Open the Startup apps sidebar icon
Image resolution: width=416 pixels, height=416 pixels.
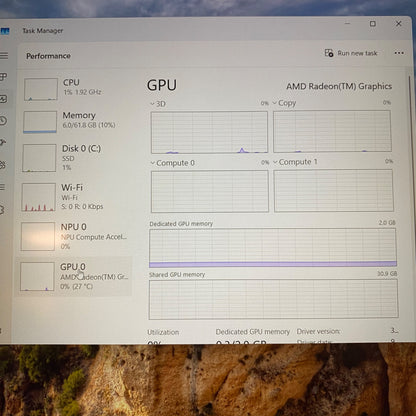pos(3,143)
